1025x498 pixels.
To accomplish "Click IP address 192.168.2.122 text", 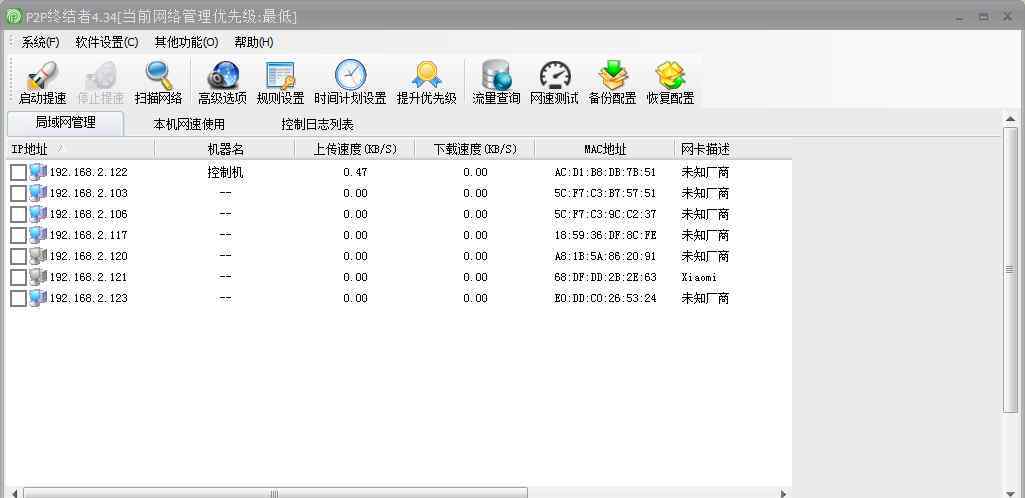I will point(88,173).
